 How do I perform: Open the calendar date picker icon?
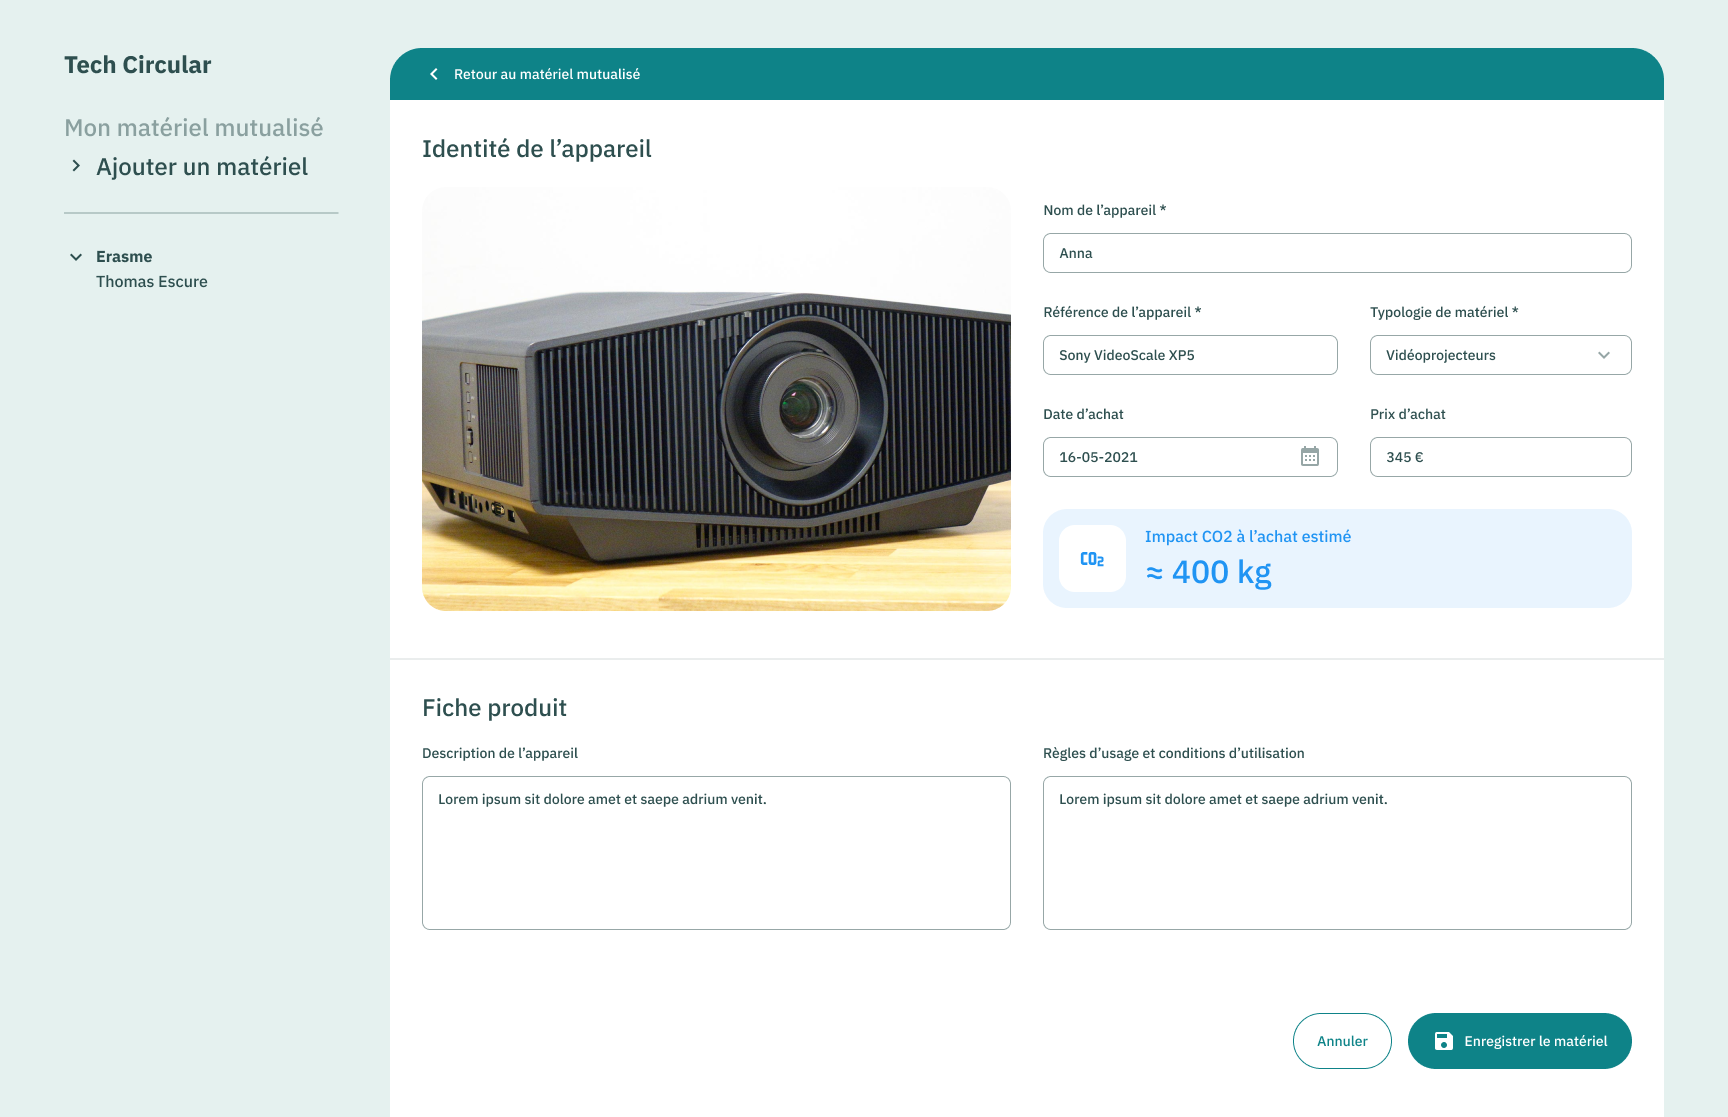tap(1309, 457)
